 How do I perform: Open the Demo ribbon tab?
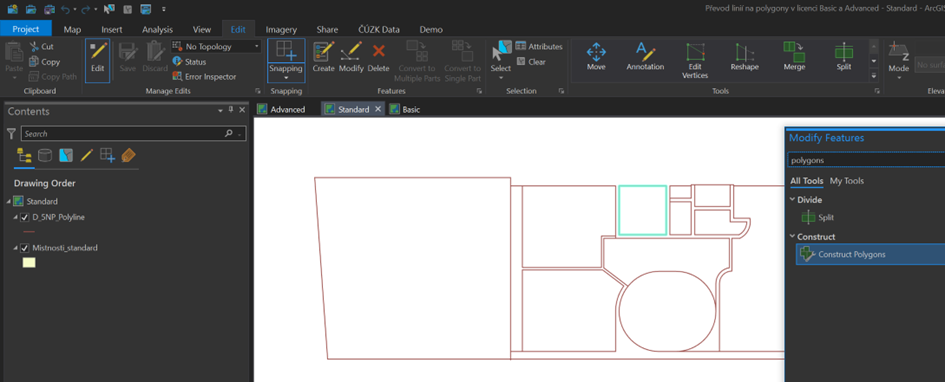pos(431,30)
